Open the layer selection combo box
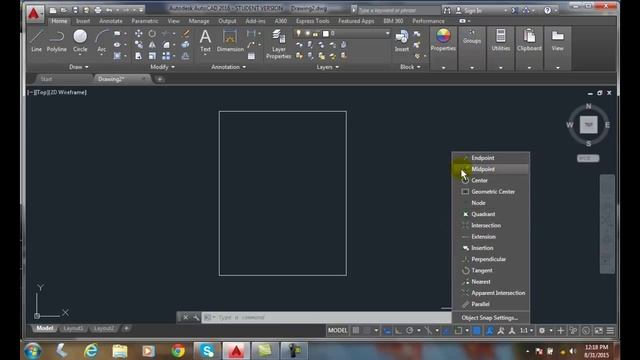 [x=342, y=33]
